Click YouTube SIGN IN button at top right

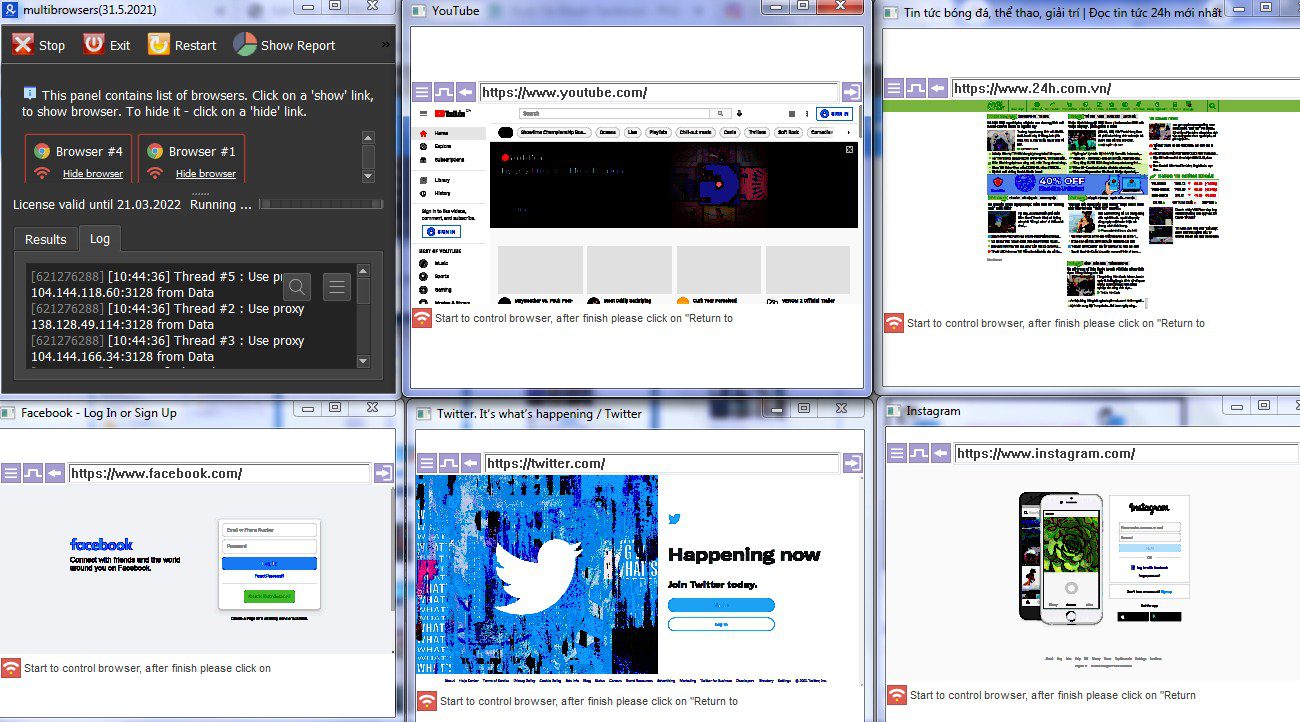pyautogui.click(x=835, y=114)
